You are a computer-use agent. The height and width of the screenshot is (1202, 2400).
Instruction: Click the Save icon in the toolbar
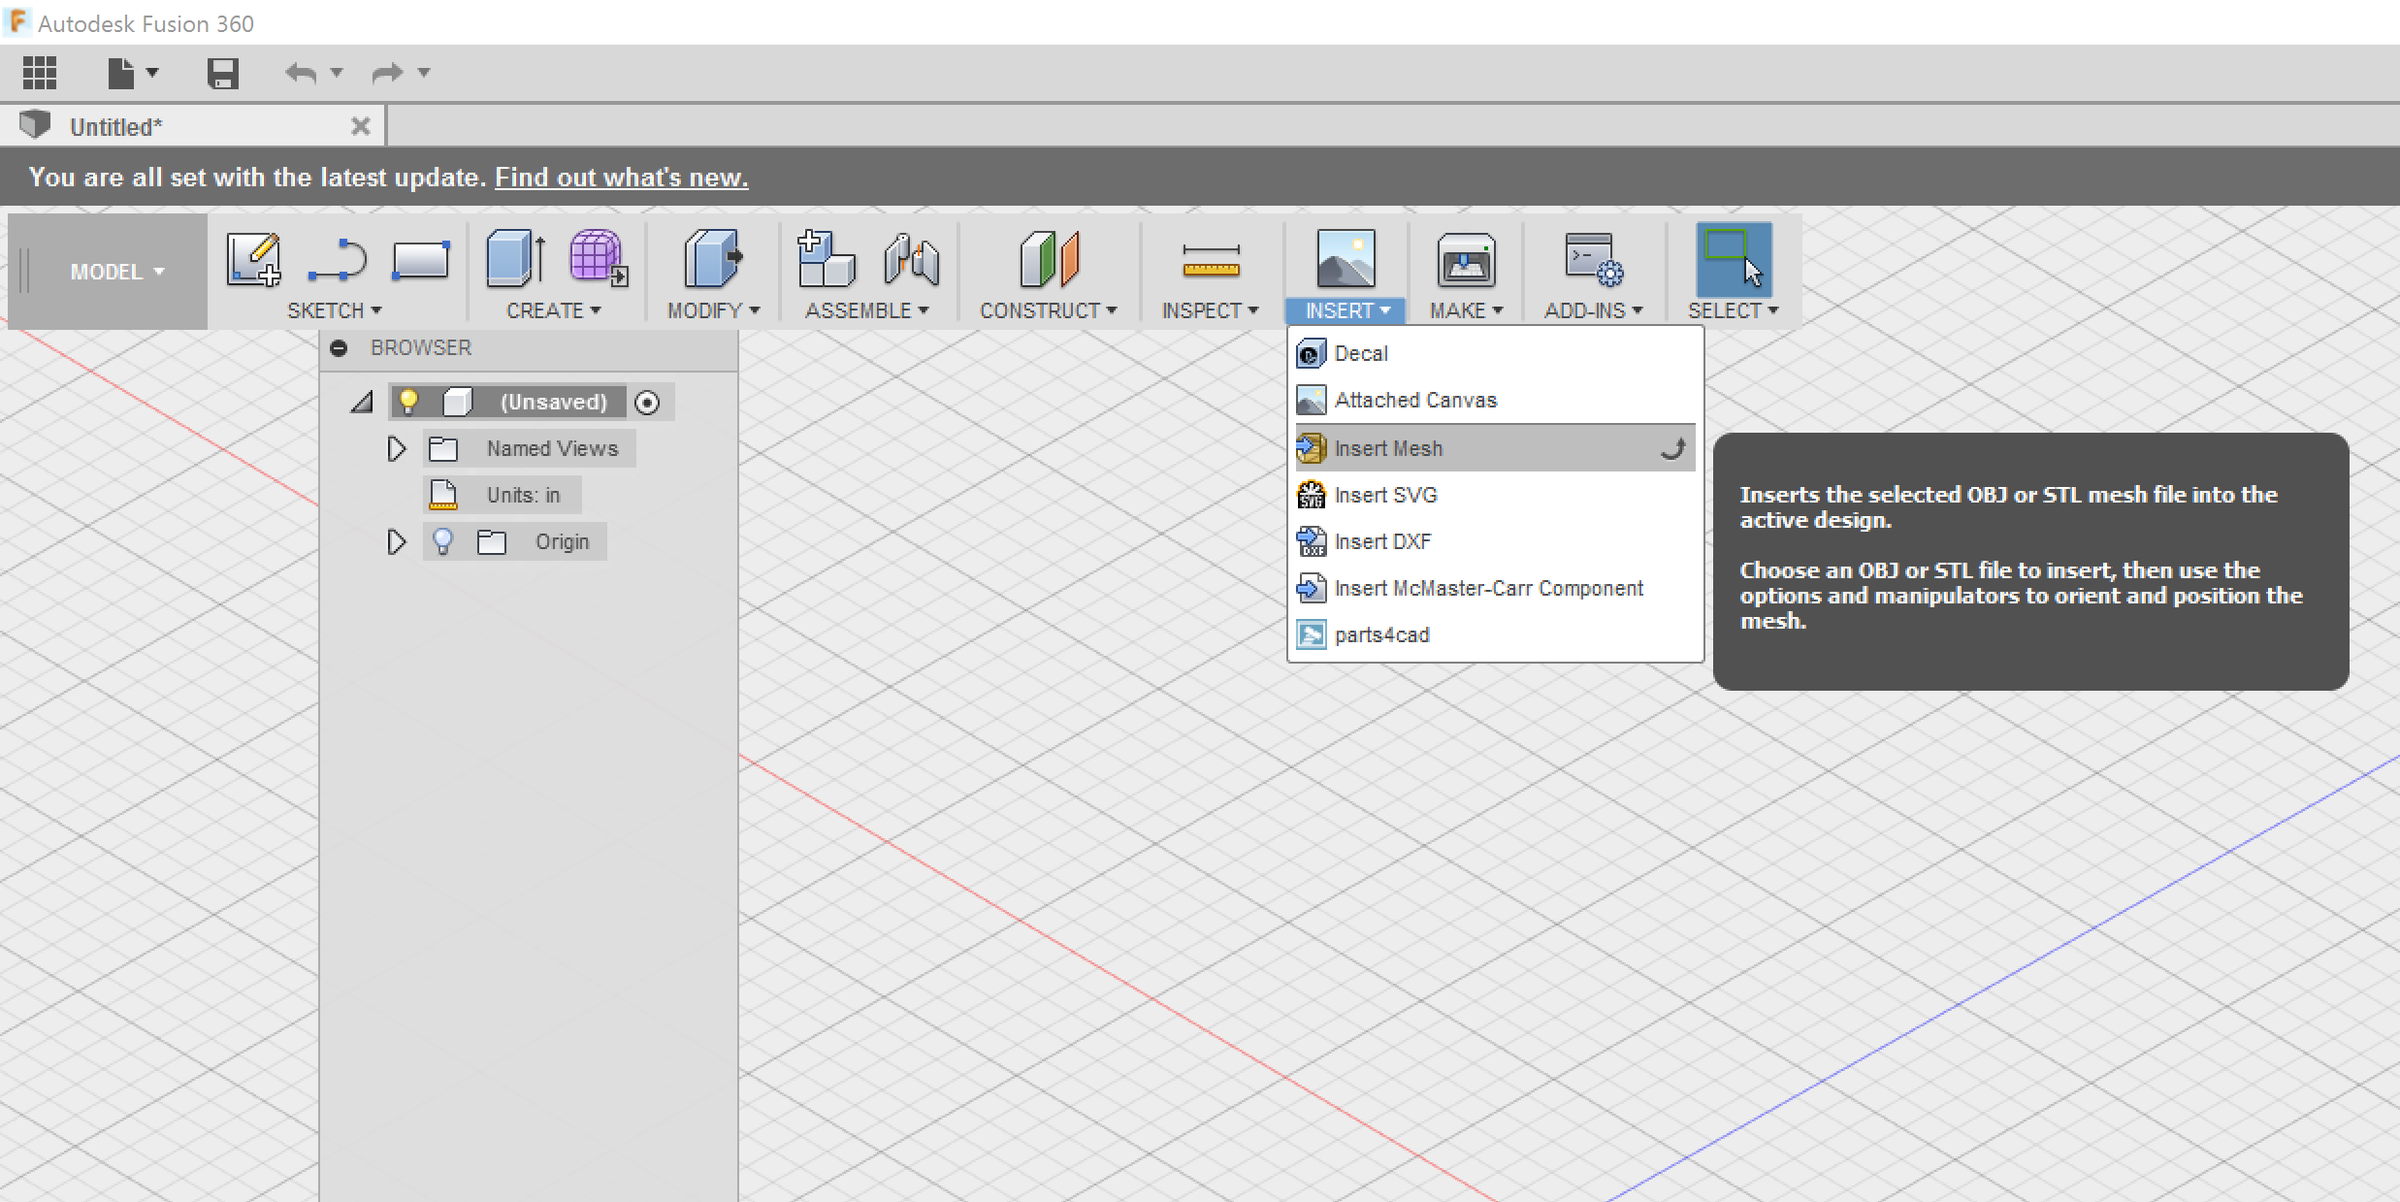(224, 72)
